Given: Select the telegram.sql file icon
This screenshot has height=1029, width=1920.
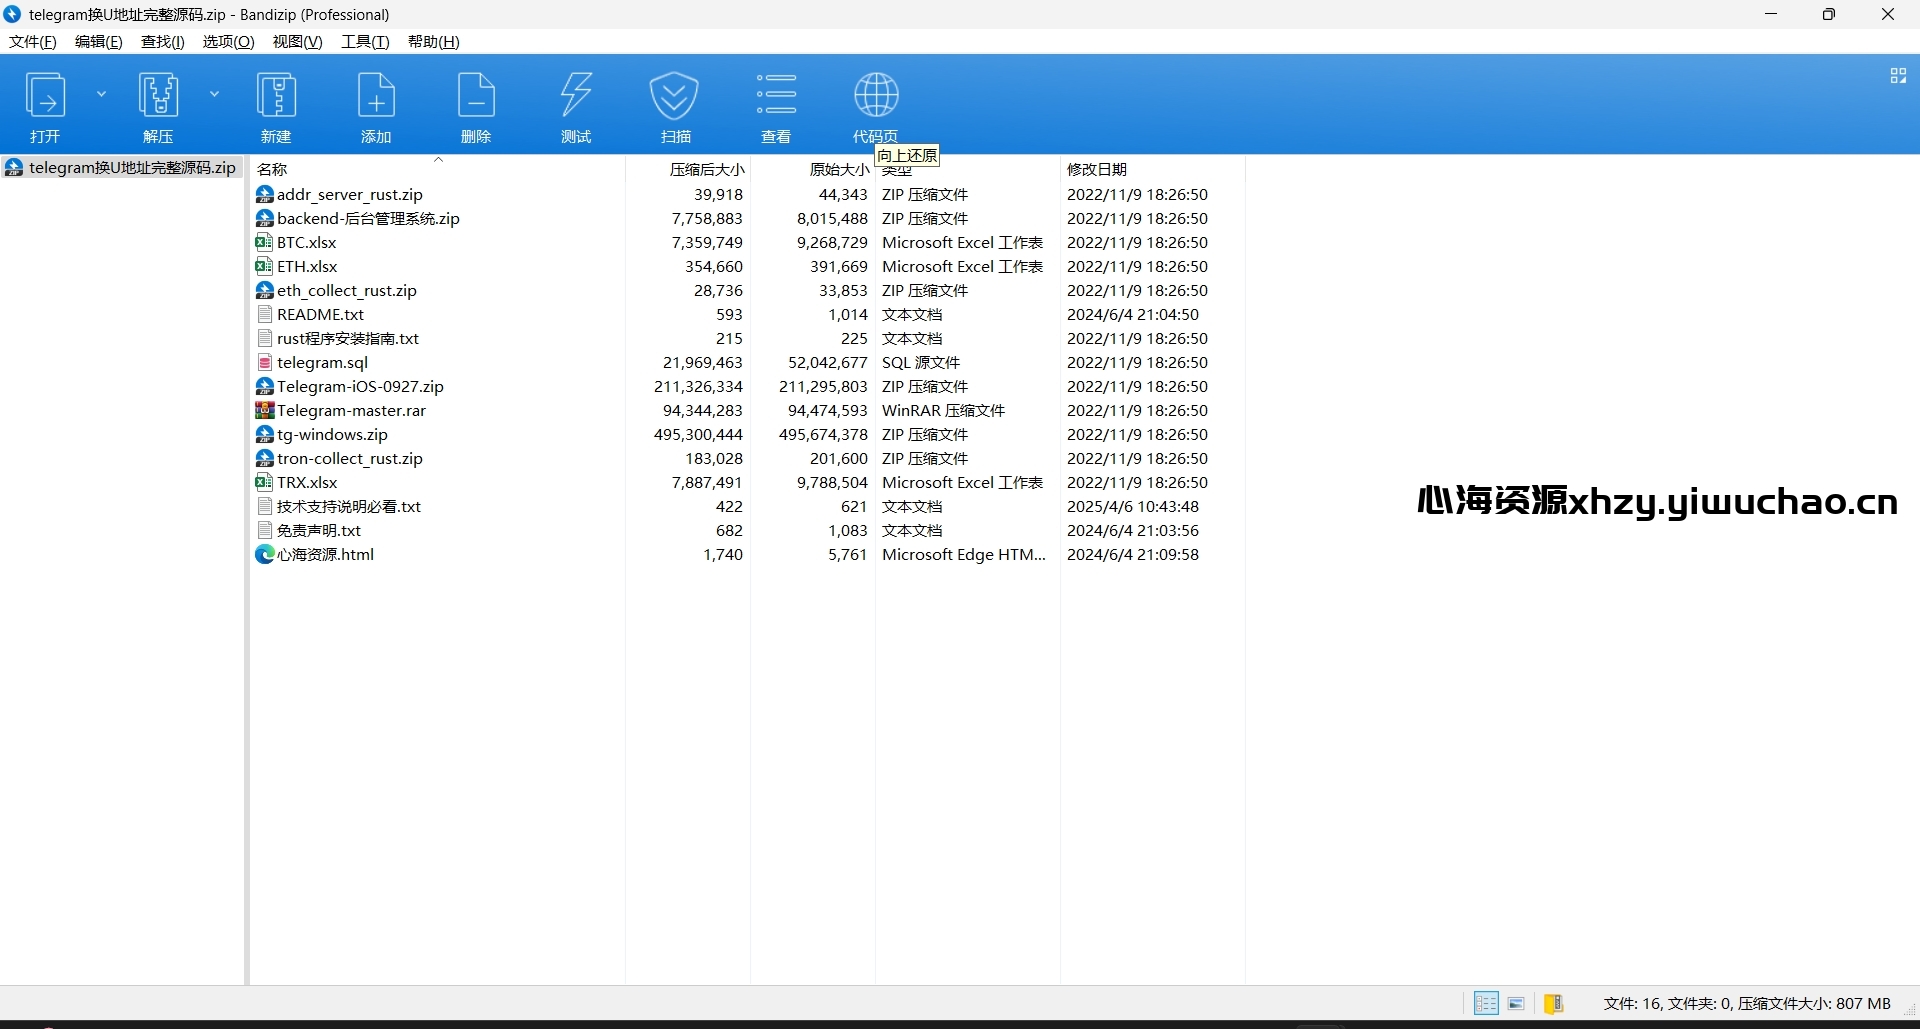Looking at the screenshot, I should point(265,362).
